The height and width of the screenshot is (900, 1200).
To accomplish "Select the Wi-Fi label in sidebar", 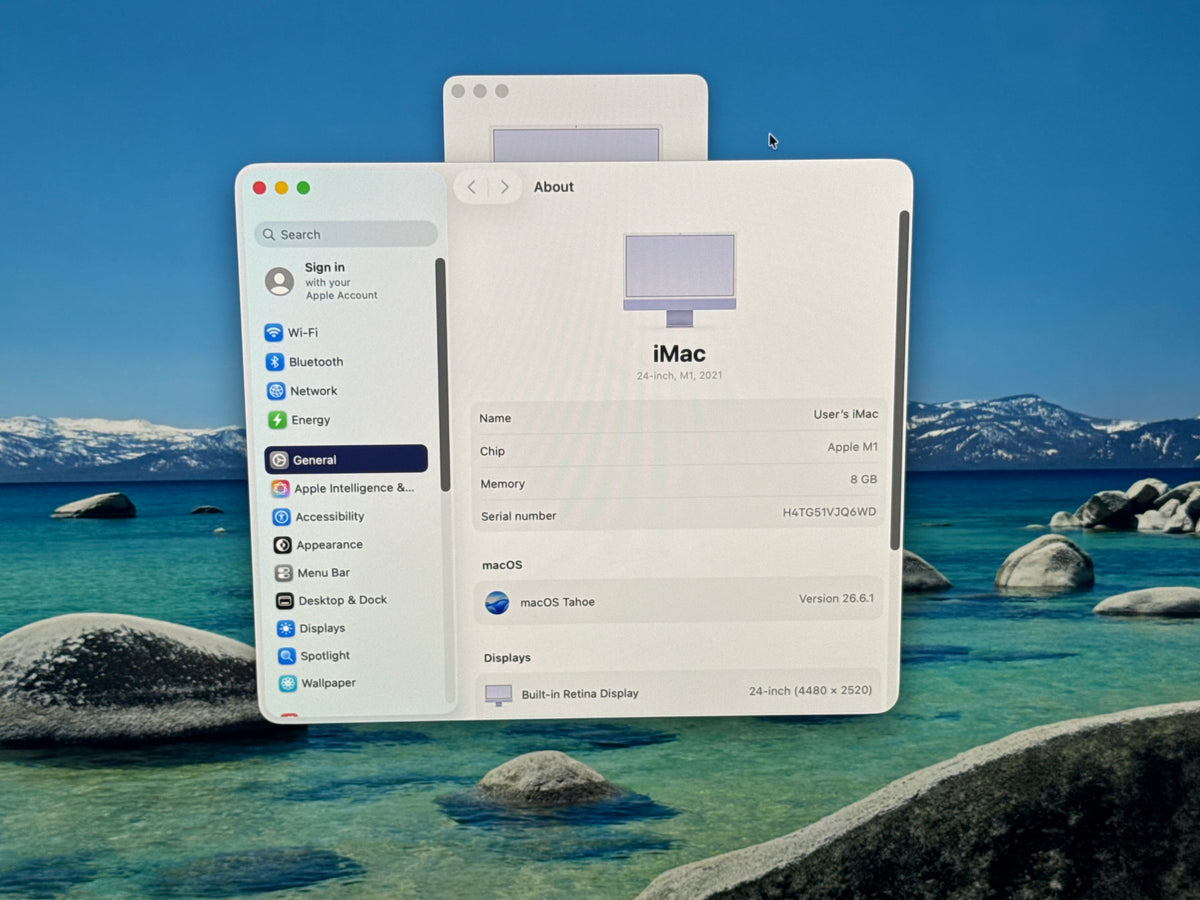I will coord(303,332).
